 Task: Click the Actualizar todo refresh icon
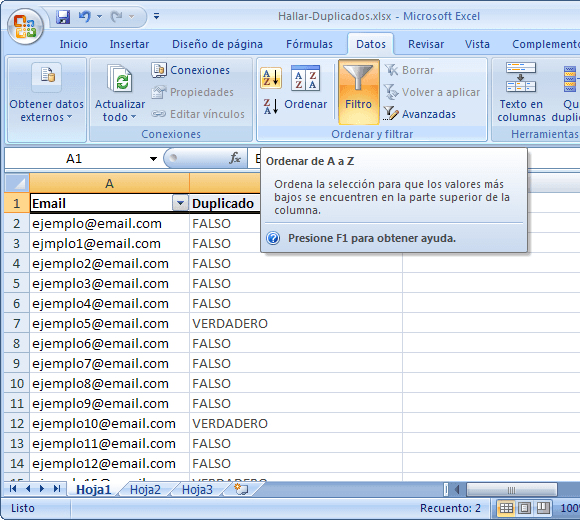pos(120,78)
